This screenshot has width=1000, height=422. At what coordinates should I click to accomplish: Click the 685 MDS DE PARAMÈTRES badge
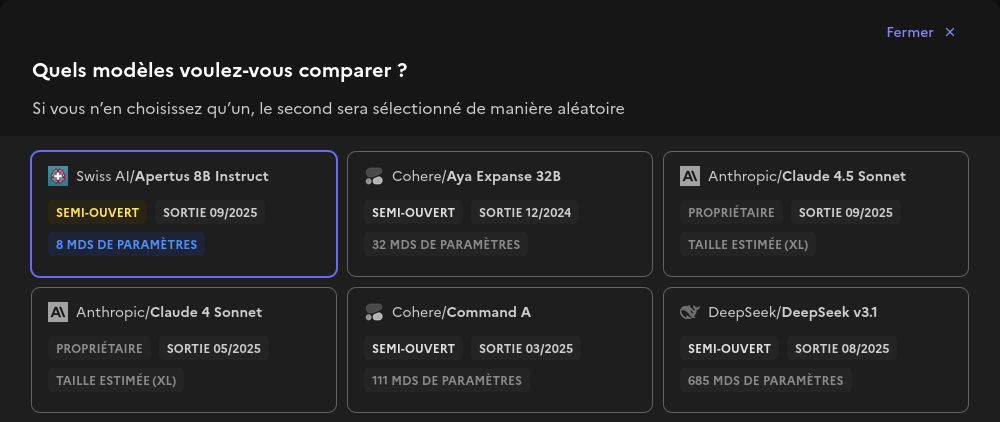(765, 380)
